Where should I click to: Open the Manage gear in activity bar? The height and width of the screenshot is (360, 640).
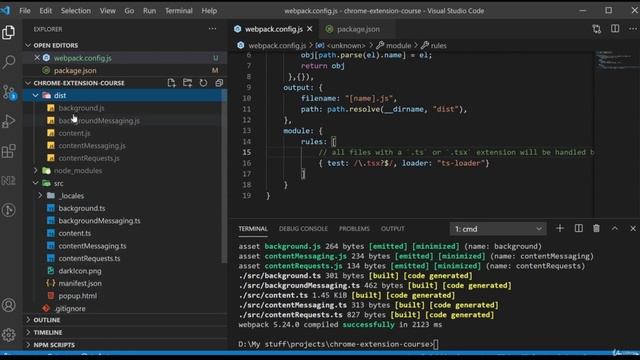coord(9,335)
